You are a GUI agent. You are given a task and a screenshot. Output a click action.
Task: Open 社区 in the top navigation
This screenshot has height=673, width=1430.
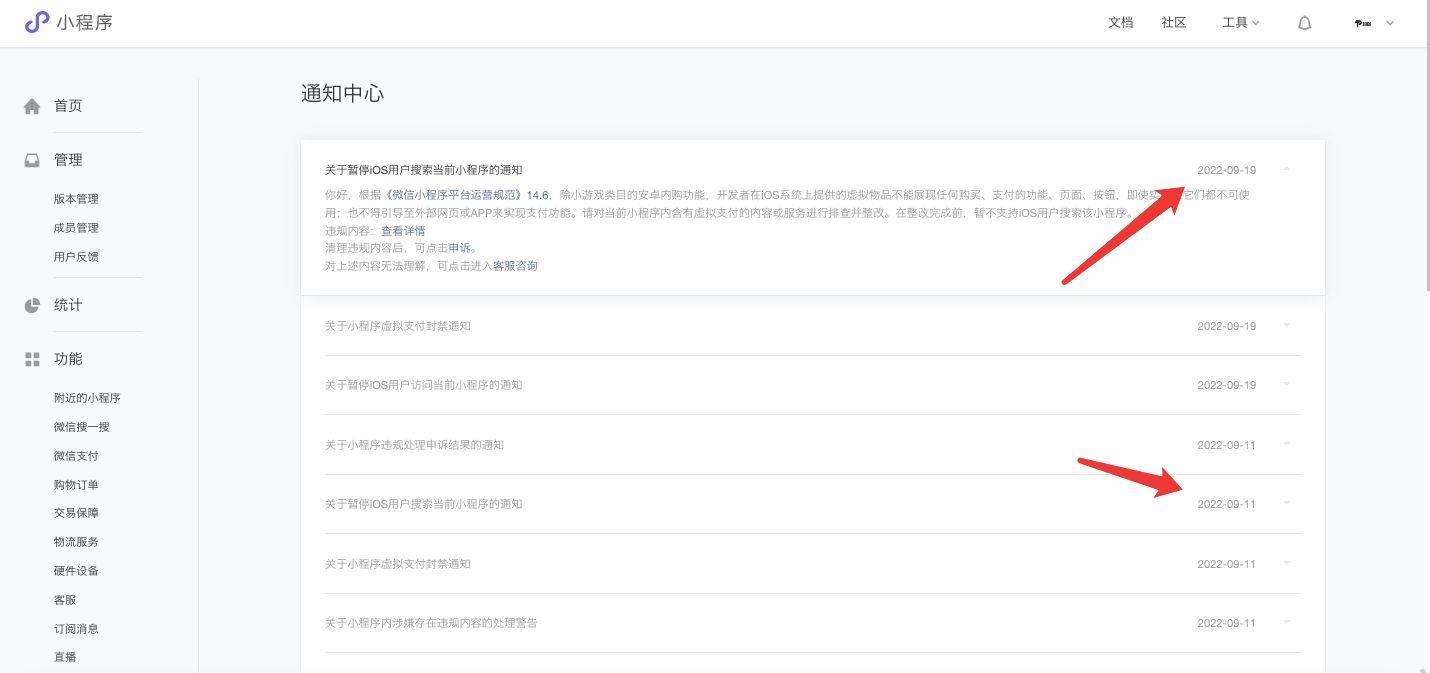click(1174, 23)
